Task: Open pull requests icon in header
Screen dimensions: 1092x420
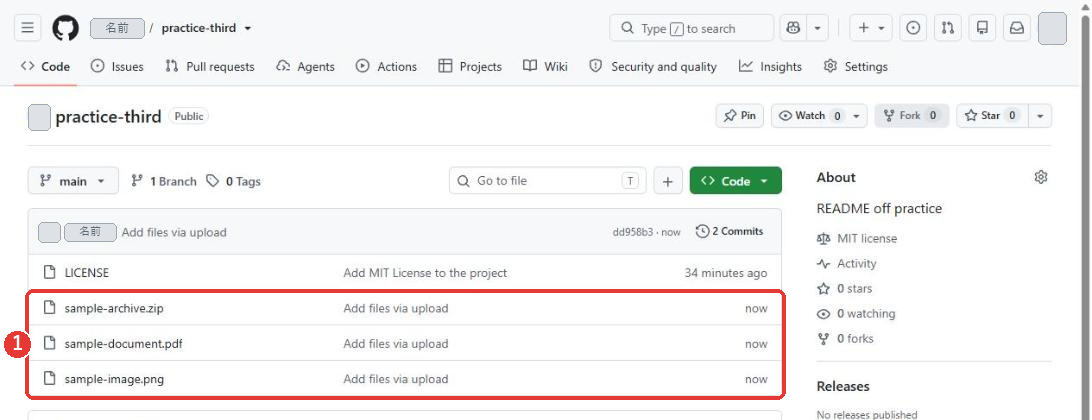Action: pyautogui.click(x=947, y=28)
